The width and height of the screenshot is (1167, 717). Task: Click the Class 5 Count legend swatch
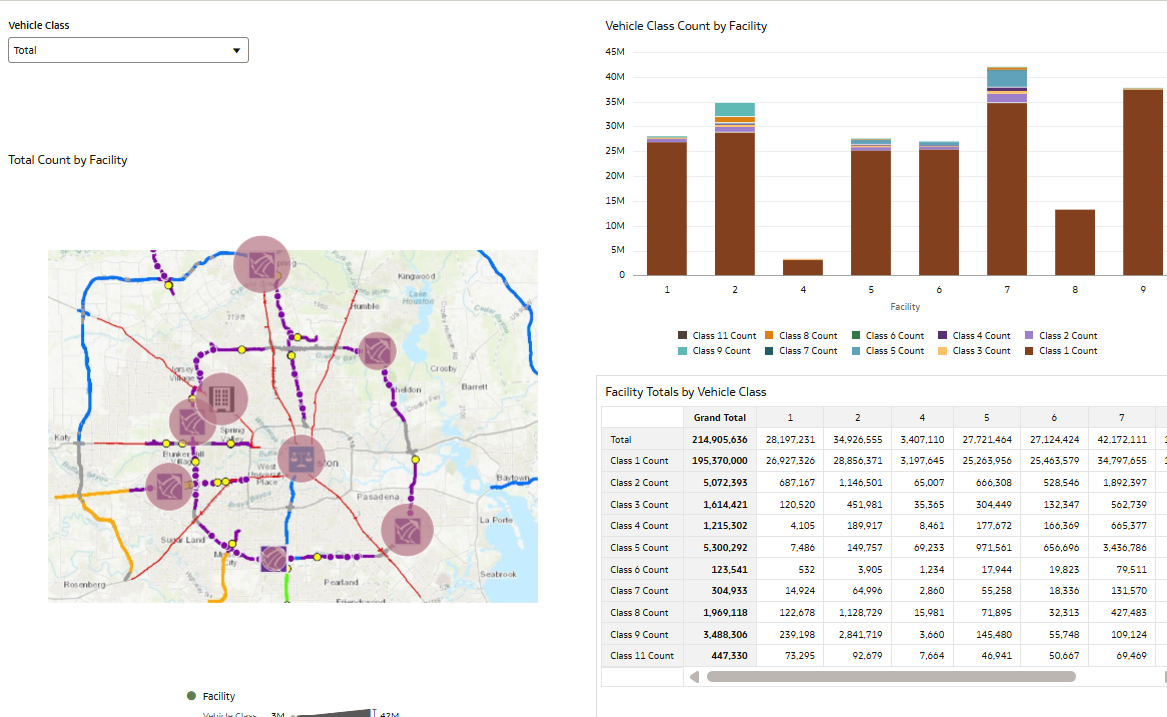(x=856, y=351)
